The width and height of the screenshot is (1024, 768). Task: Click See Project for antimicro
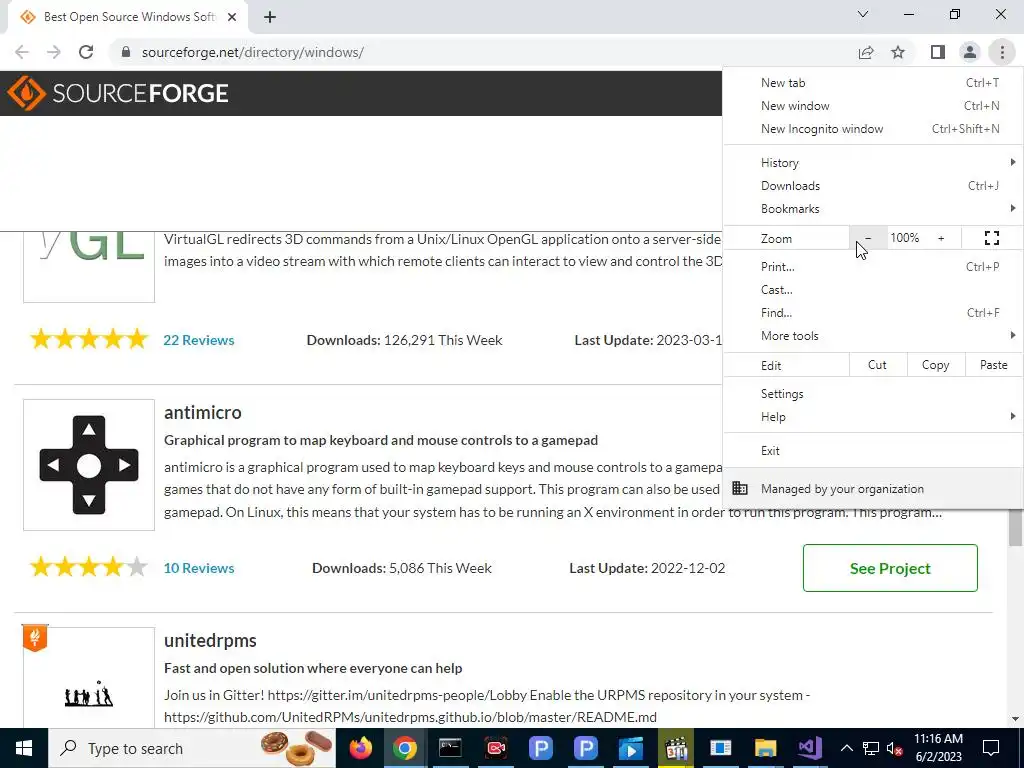[890, 568]
